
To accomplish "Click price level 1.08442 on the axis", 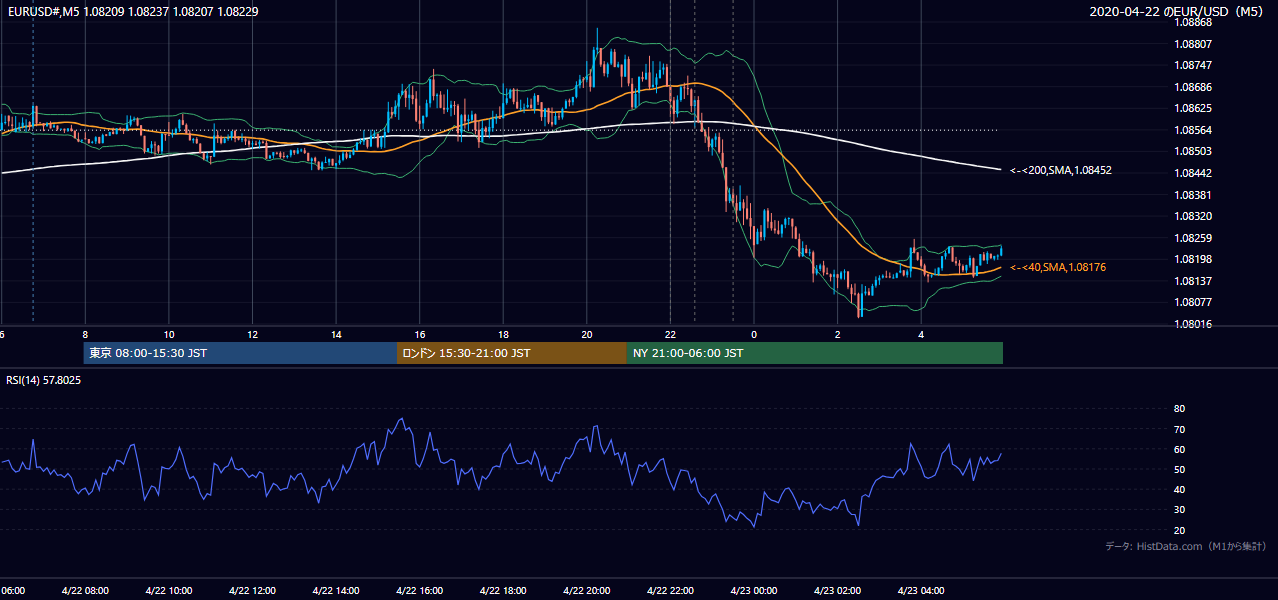I will (x=1192, y=173).
